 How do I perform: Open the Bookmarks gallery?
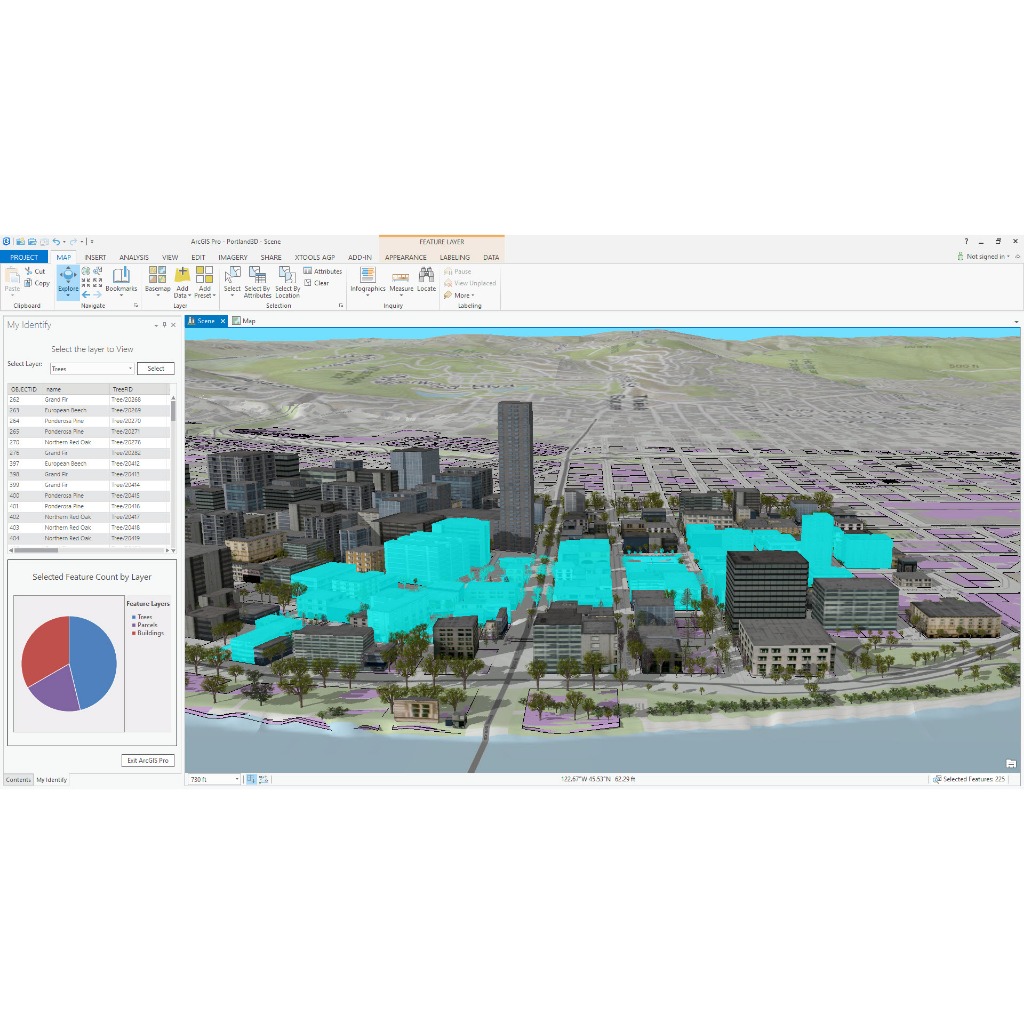(121, 281)
